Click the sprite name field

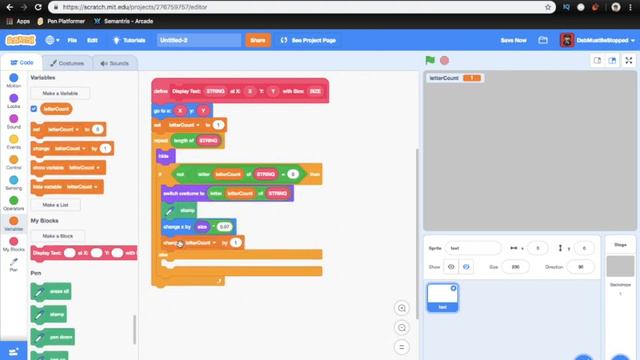point(473,248)
